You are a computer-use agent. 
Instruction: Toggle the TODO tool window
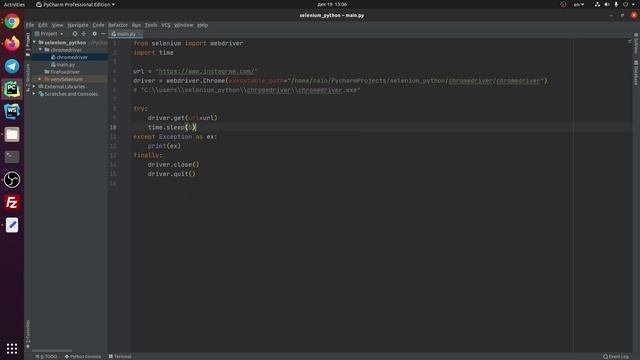[x=46, y=356]
